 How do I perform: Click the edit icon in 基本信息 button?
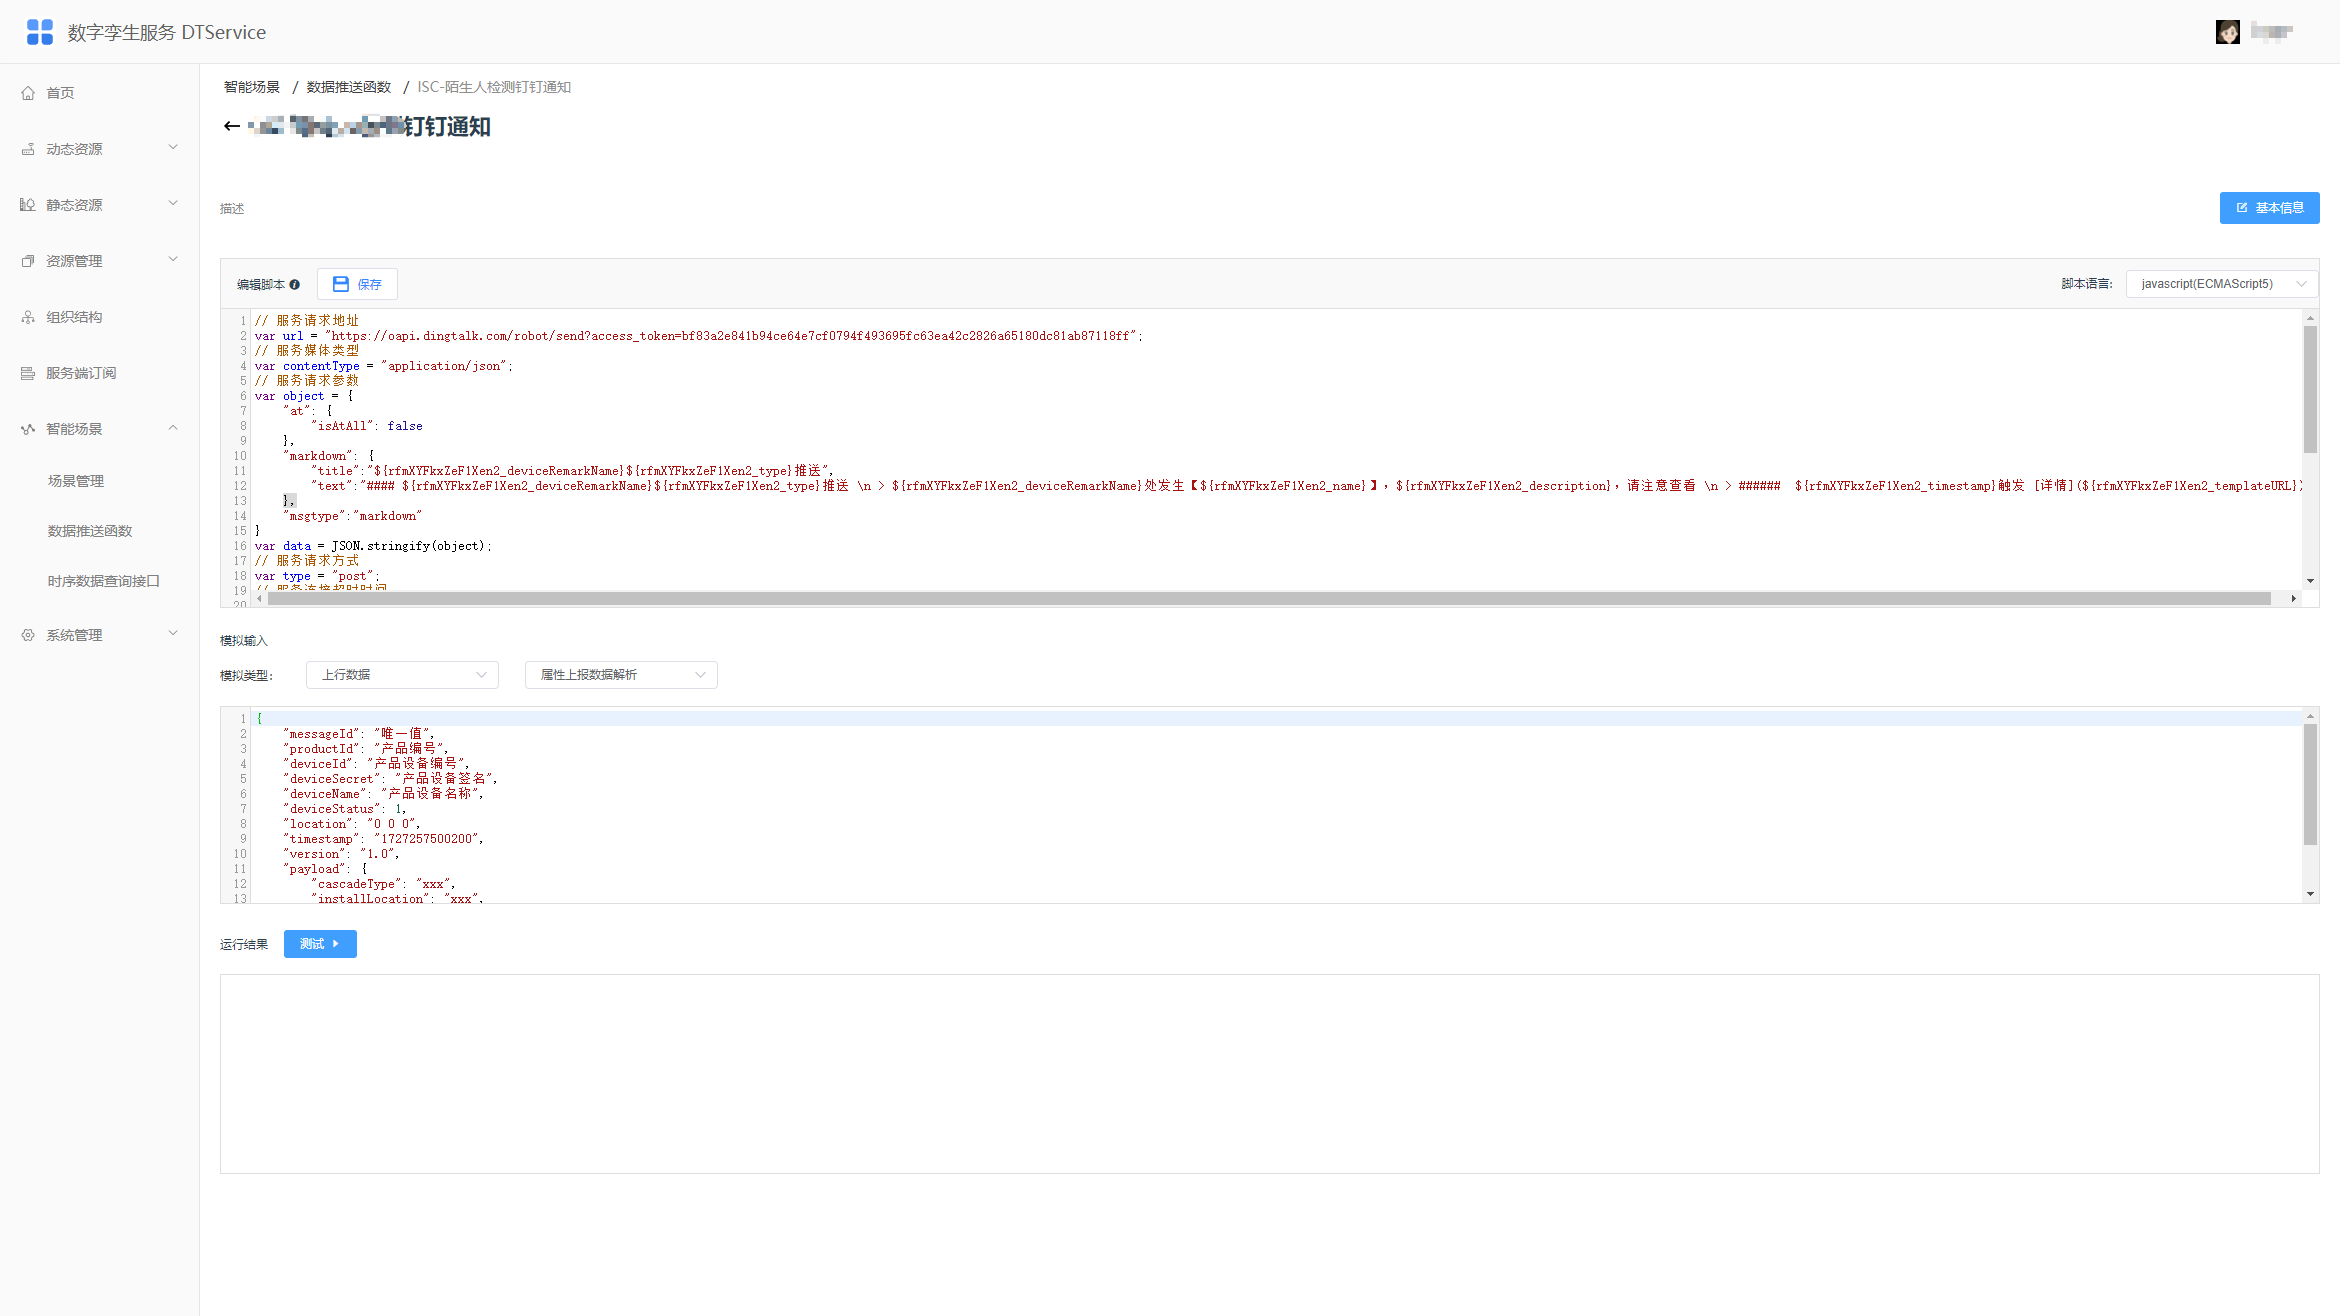pyautogui.click(x=2242, y=208)
